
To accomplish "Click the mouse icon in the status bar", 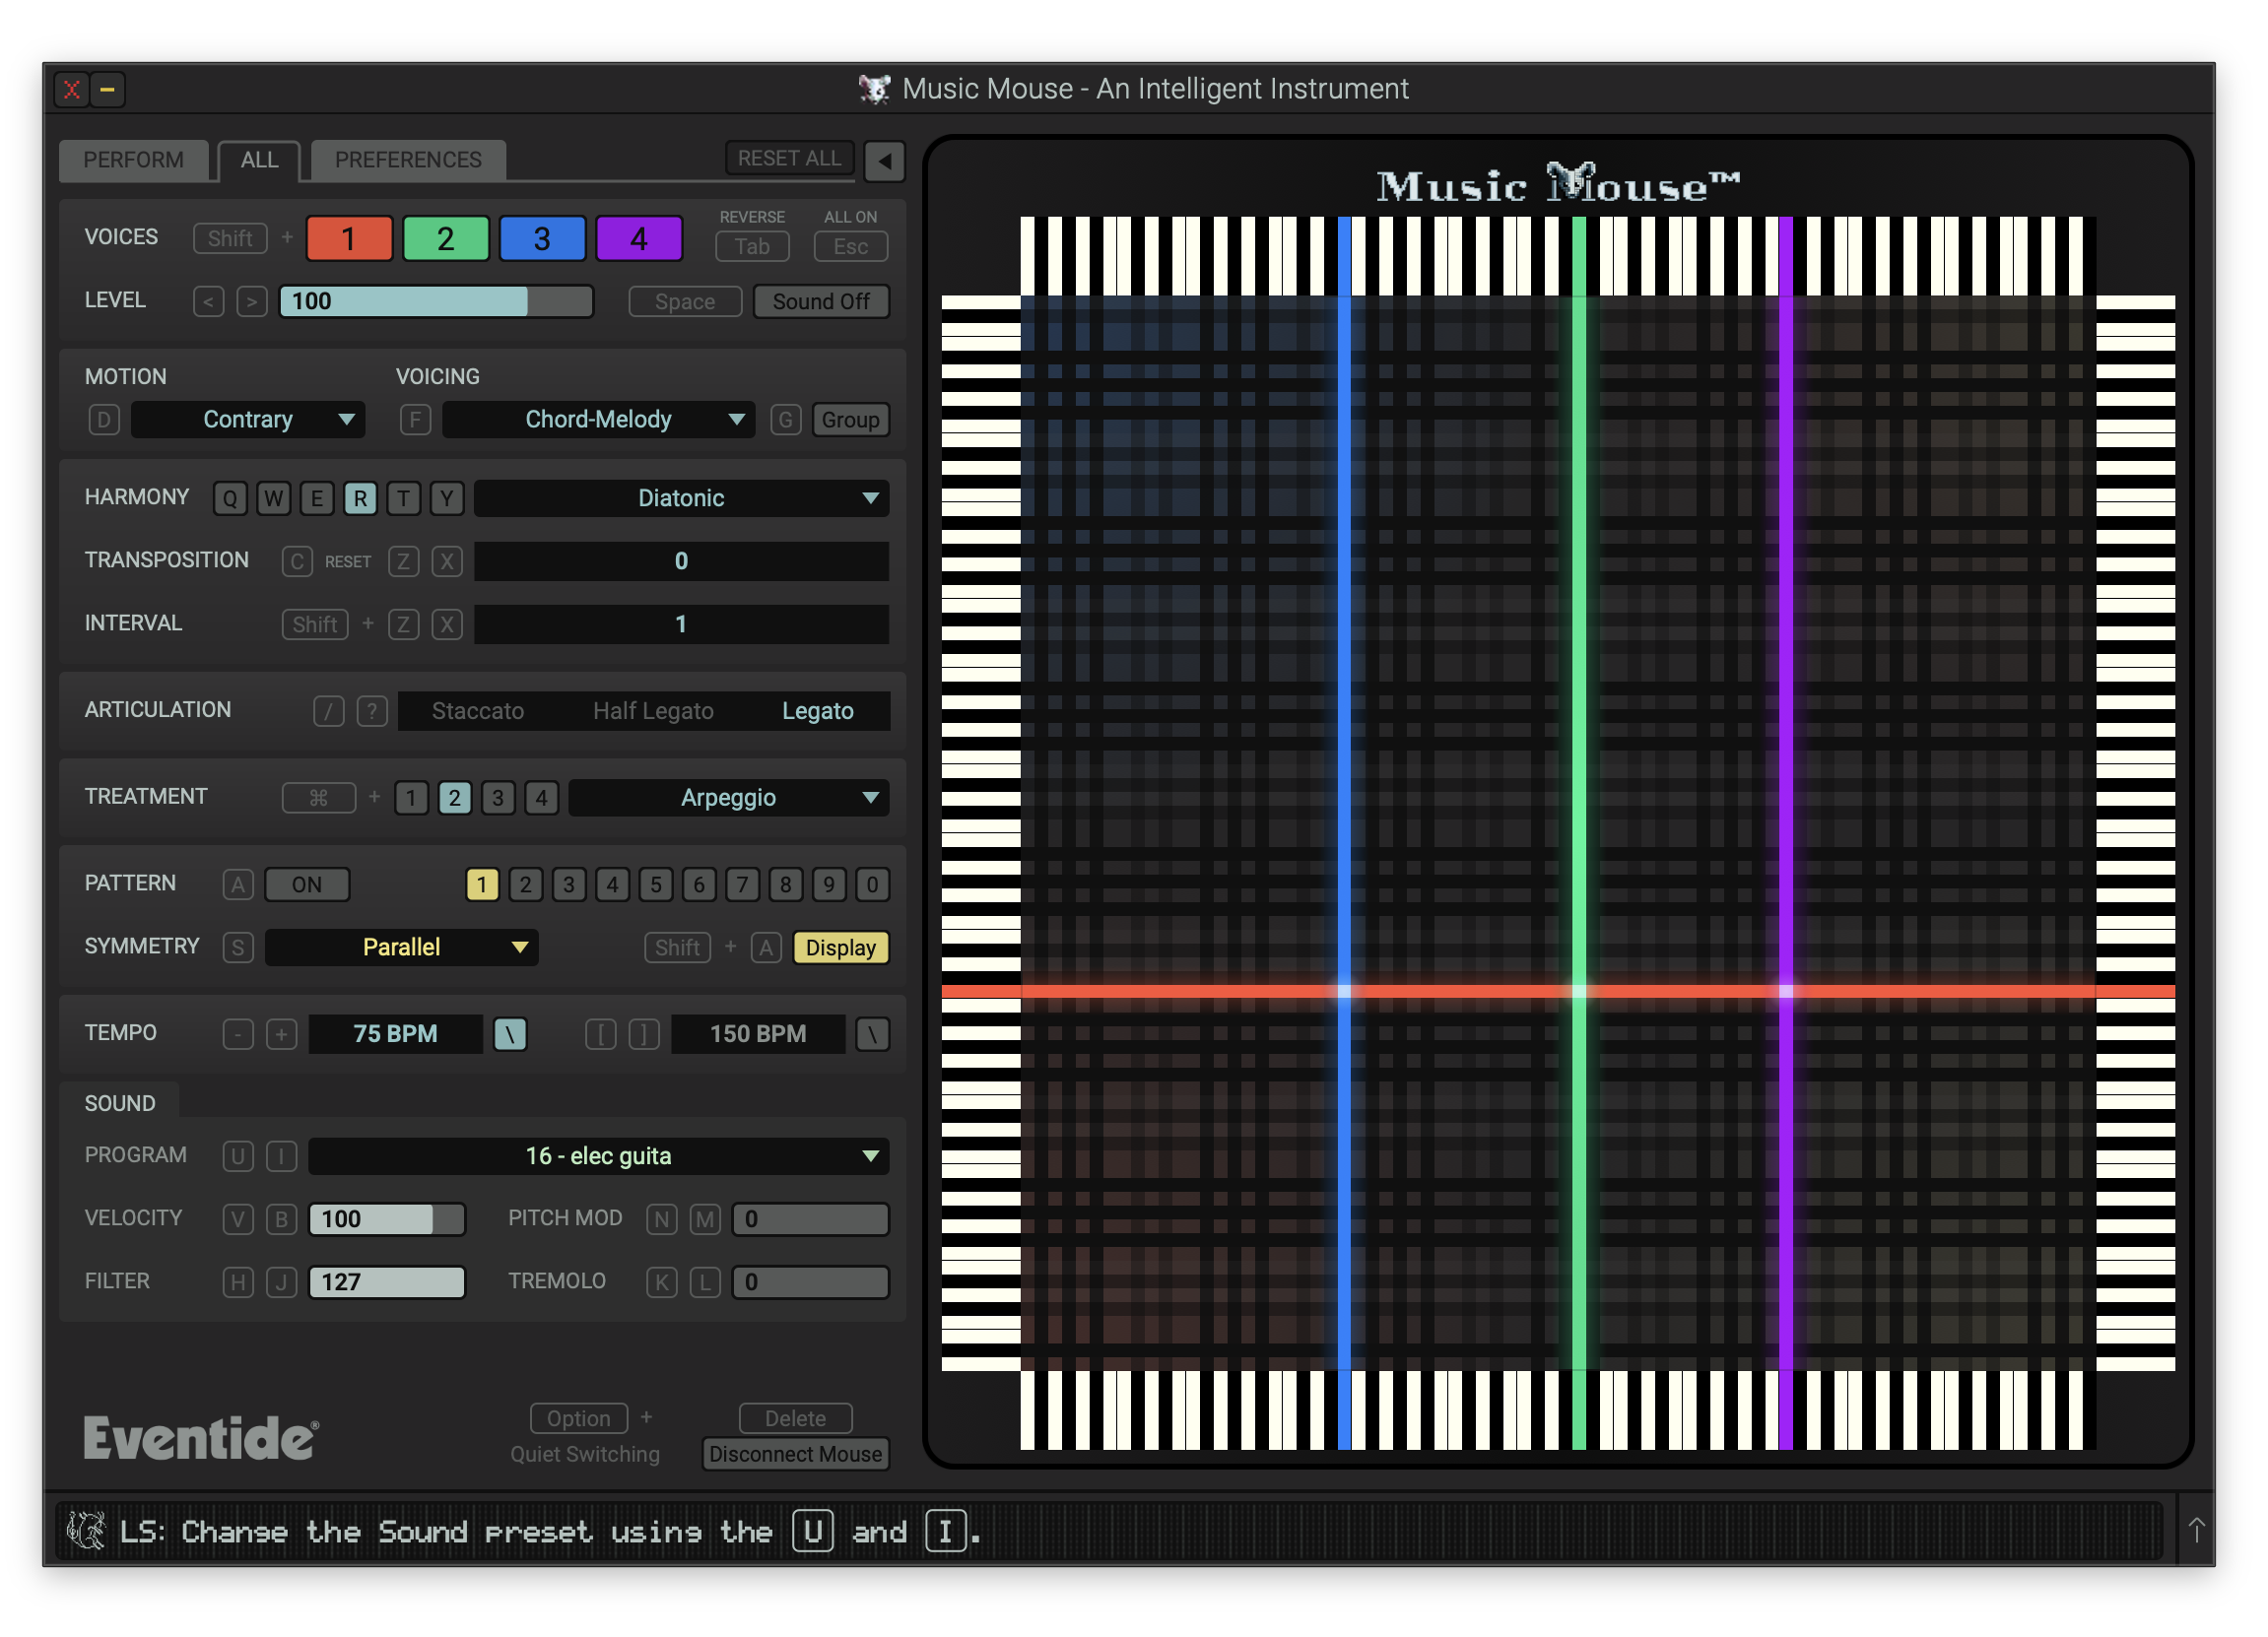I will [x=86, y=1531].
